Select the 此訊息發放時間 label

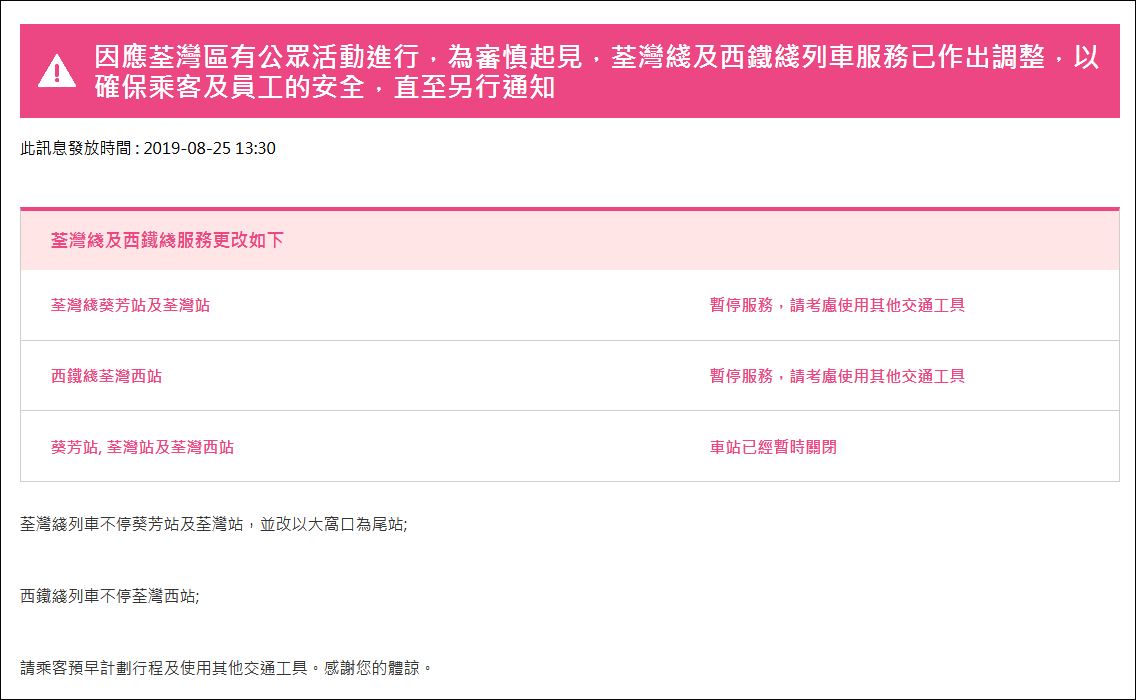tap(76, 149)
